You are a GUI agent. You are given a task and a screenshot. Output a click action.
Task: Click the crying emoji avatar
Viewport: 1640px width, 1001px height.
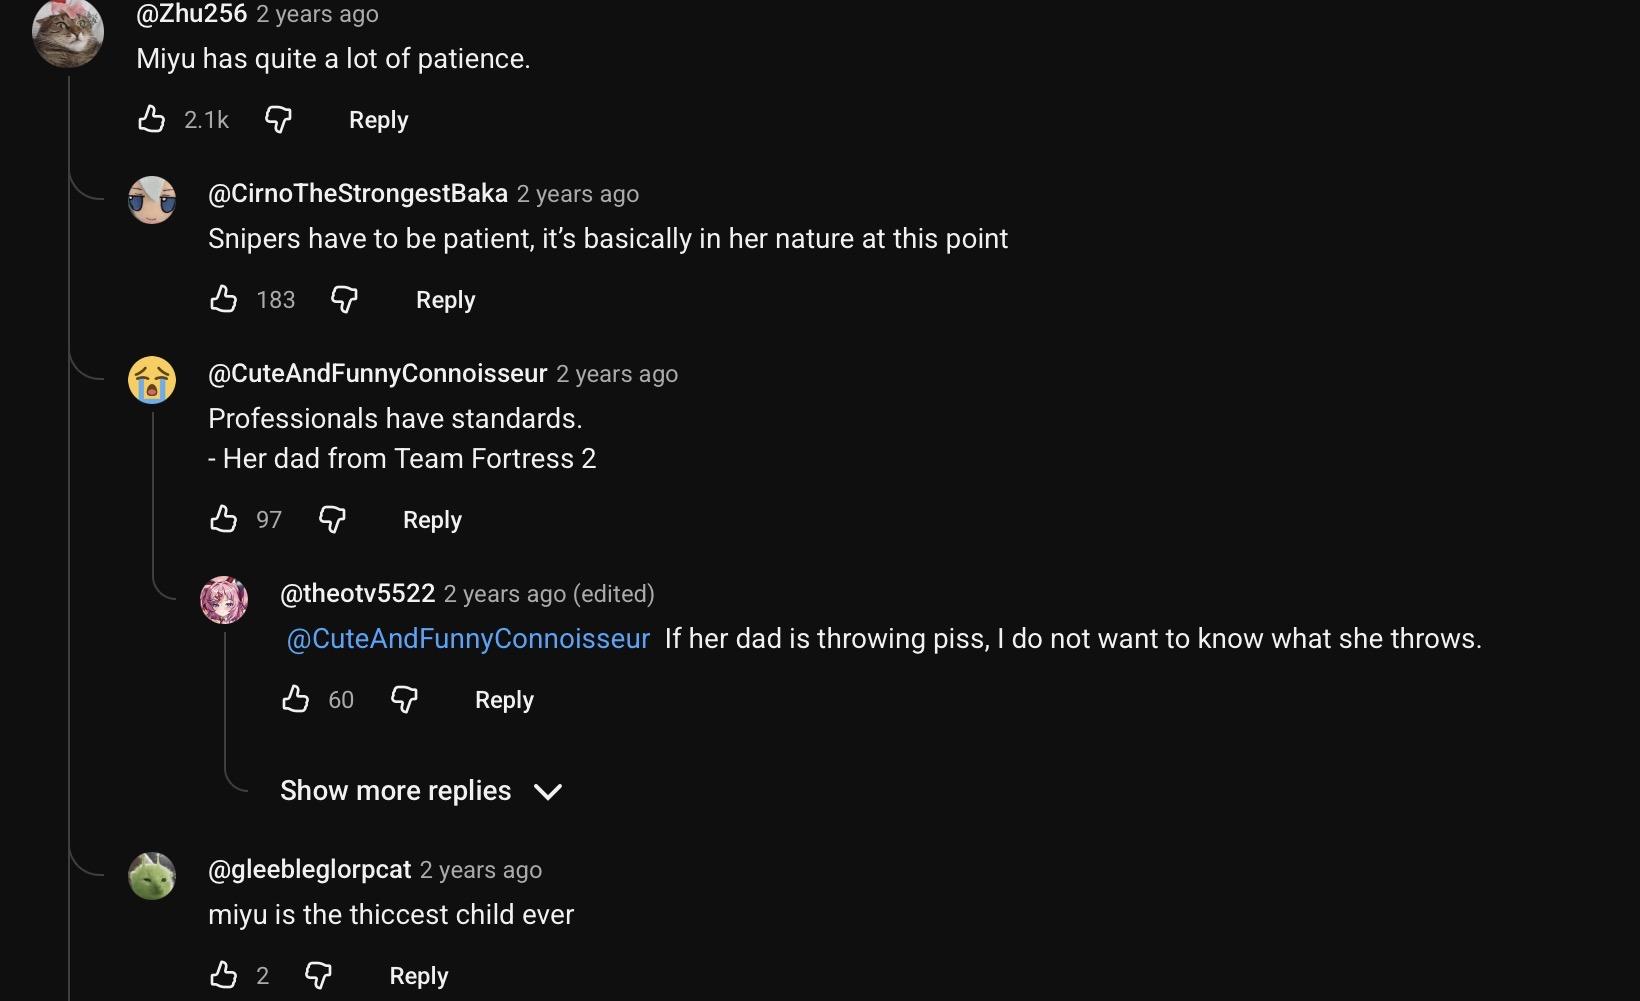(152, 380)
